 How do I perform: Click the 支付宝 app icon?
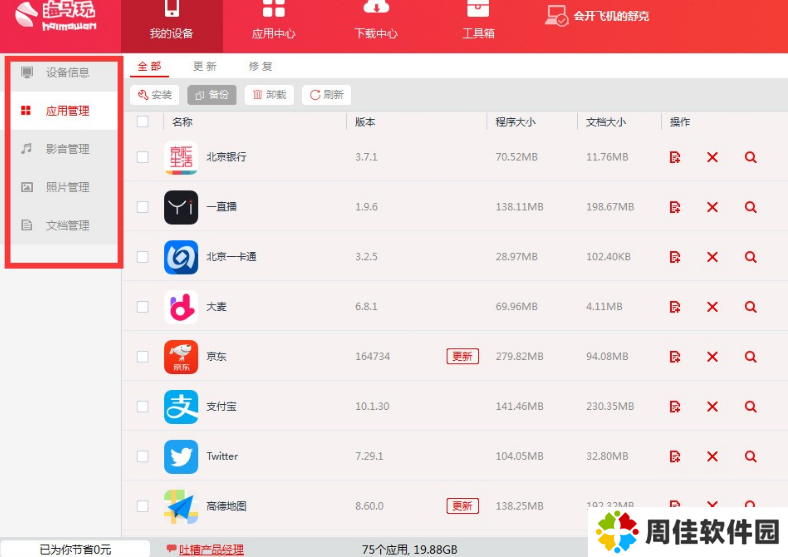coord(181,407)
